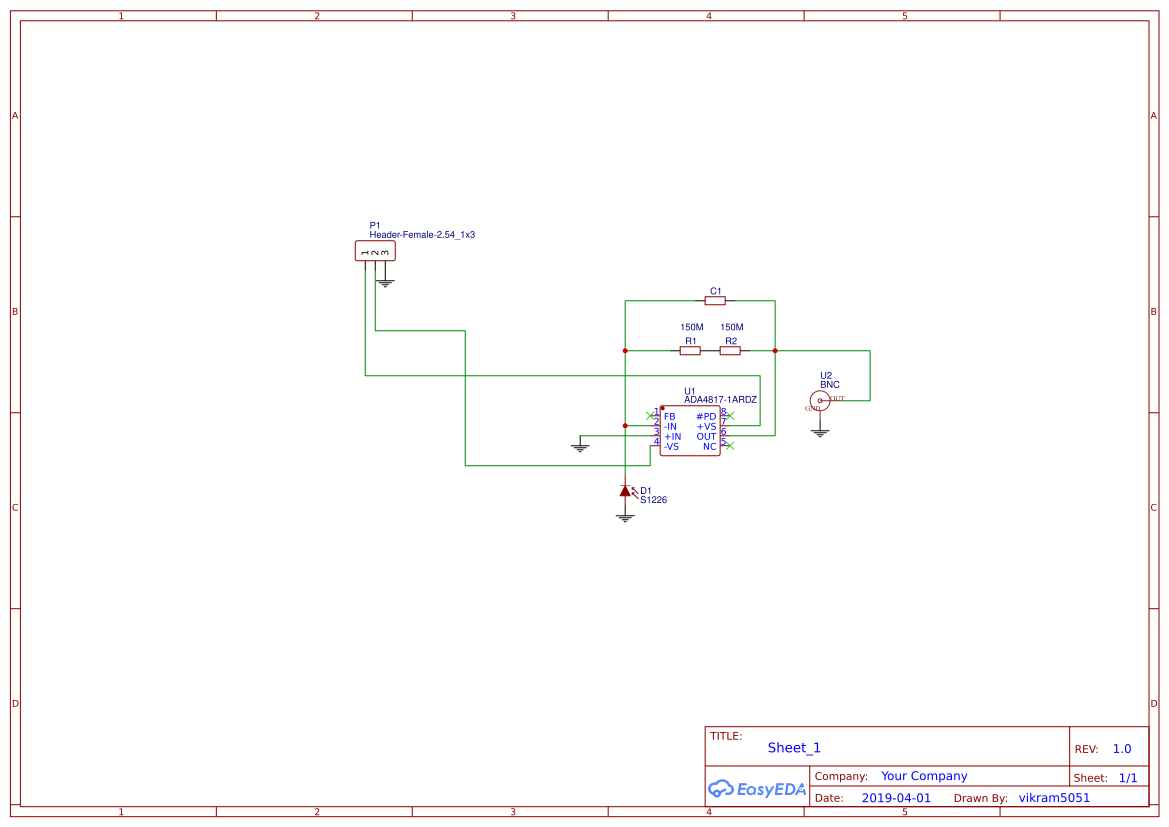Select the 150M value label above R1

point(691,327)
